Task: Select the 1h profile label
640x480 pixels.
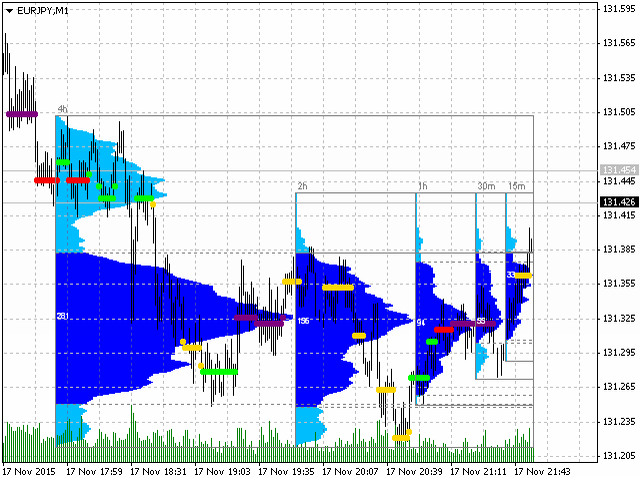Action: click(422, 187)
